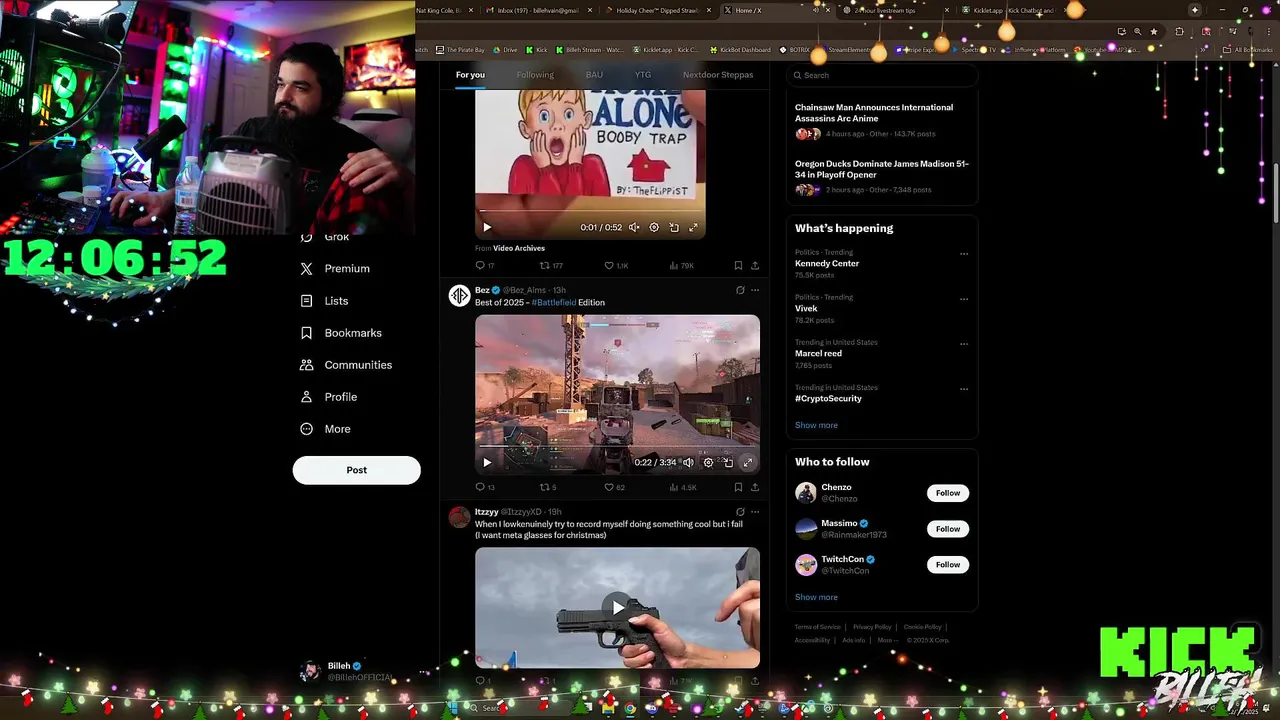The image size is (1280, 720).
Task: View analytics for Bez post 4.5K views
Action: tap(682, 488)
